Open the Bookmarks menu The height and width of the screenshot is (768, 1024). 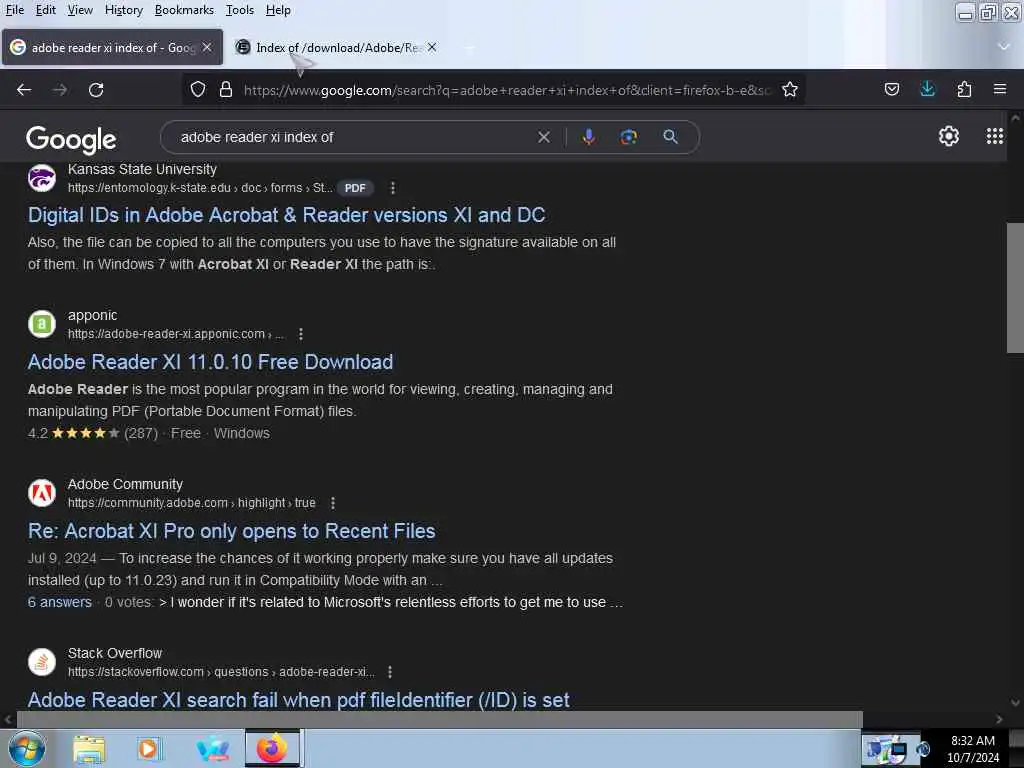point(184,10)
